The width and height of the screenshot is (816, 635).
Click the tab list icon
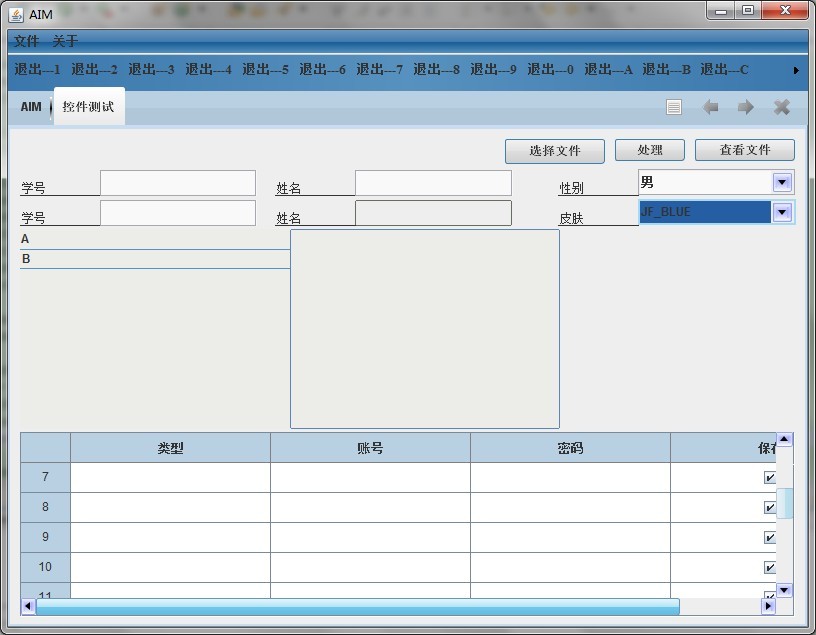point(674,107)
